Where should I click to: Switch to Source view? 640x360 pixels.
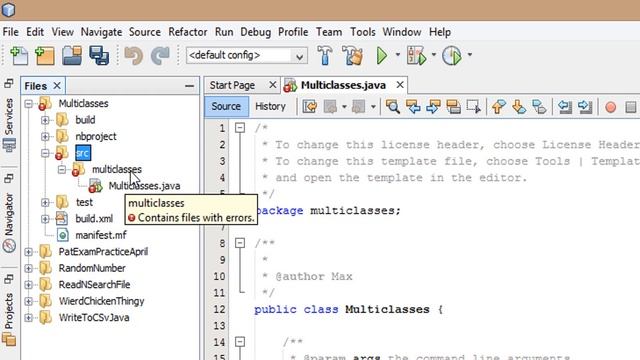coord(226,107)
